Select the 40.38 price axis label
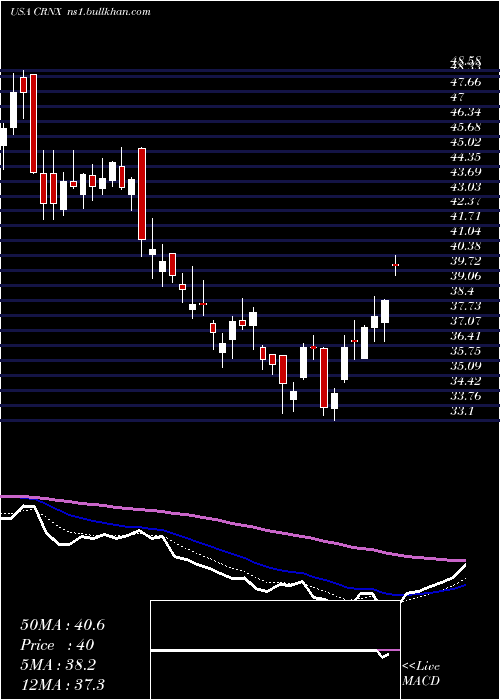 tap(465, 246)
